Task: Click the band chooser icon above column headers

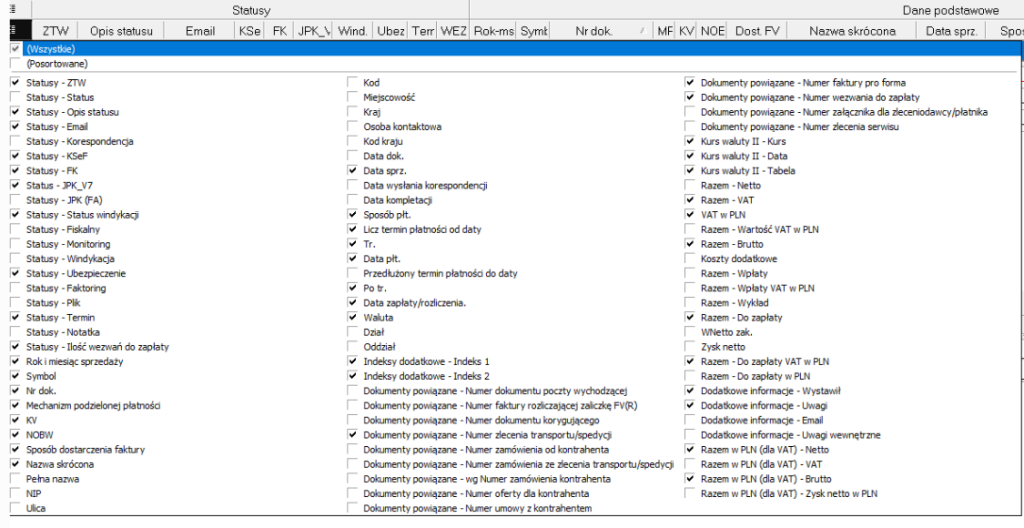Action: point(14,10)
